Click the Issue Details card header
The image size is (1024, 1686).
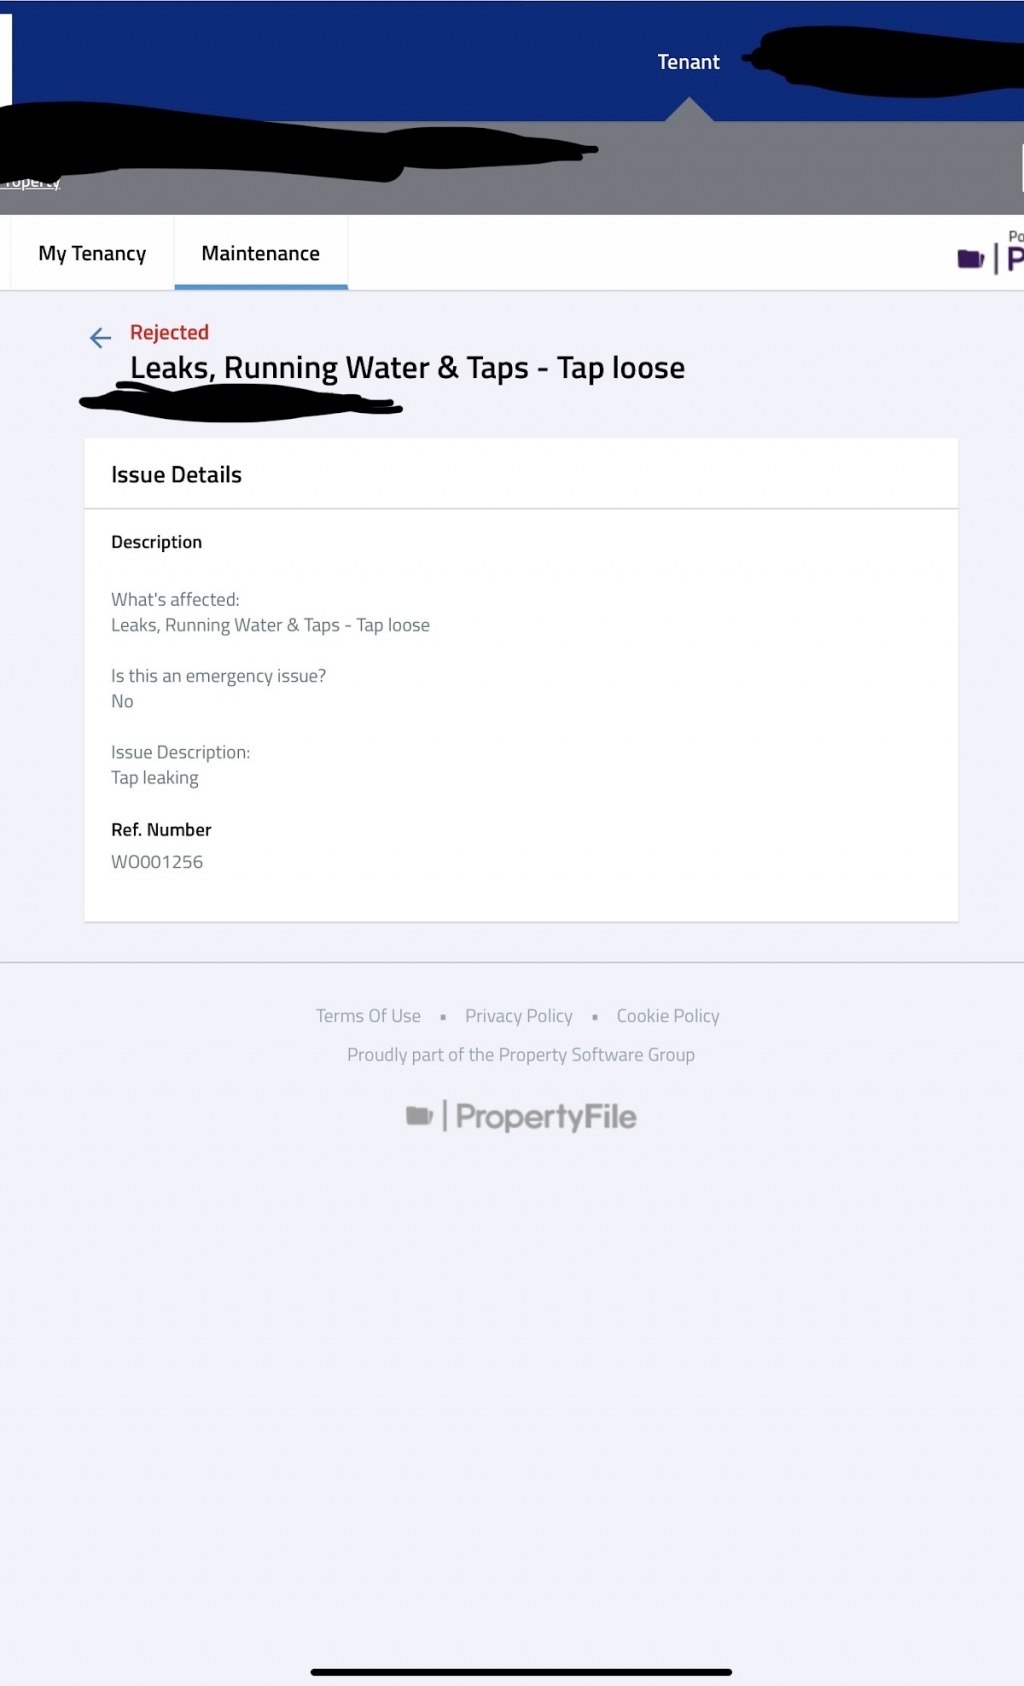(x=177, y=475)
